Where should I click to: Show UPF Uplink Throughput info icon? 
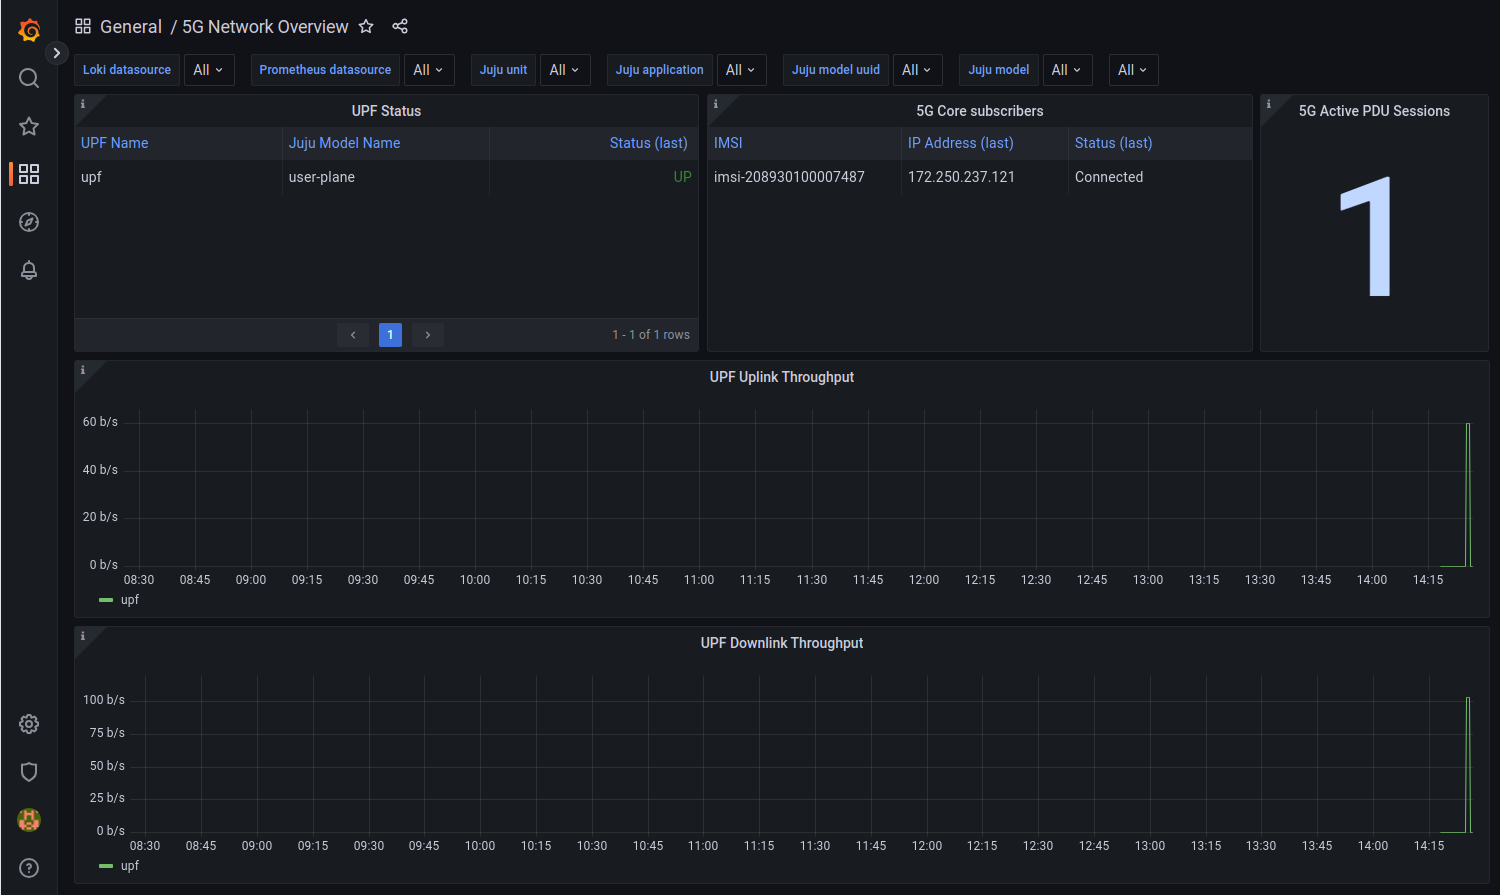(x=83, y=370)
